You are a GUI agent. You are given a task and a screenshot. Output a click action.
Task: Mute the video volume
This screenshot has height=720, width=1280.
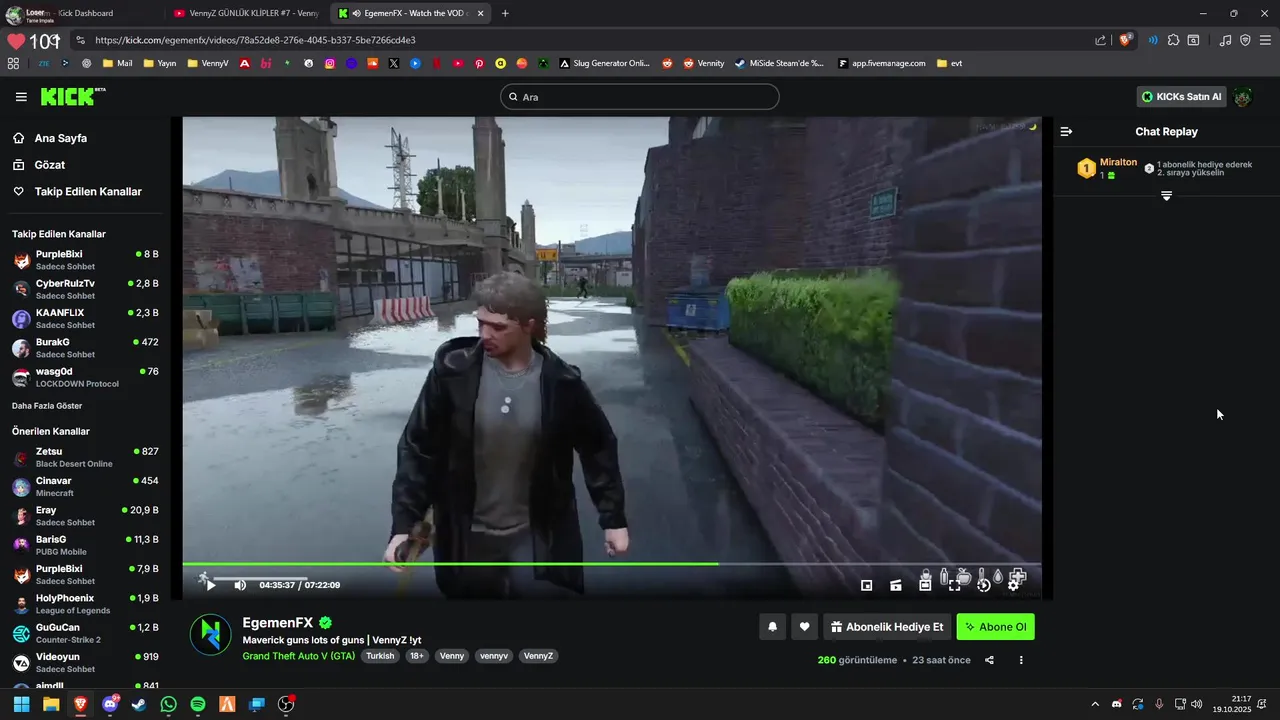[240, 585]
